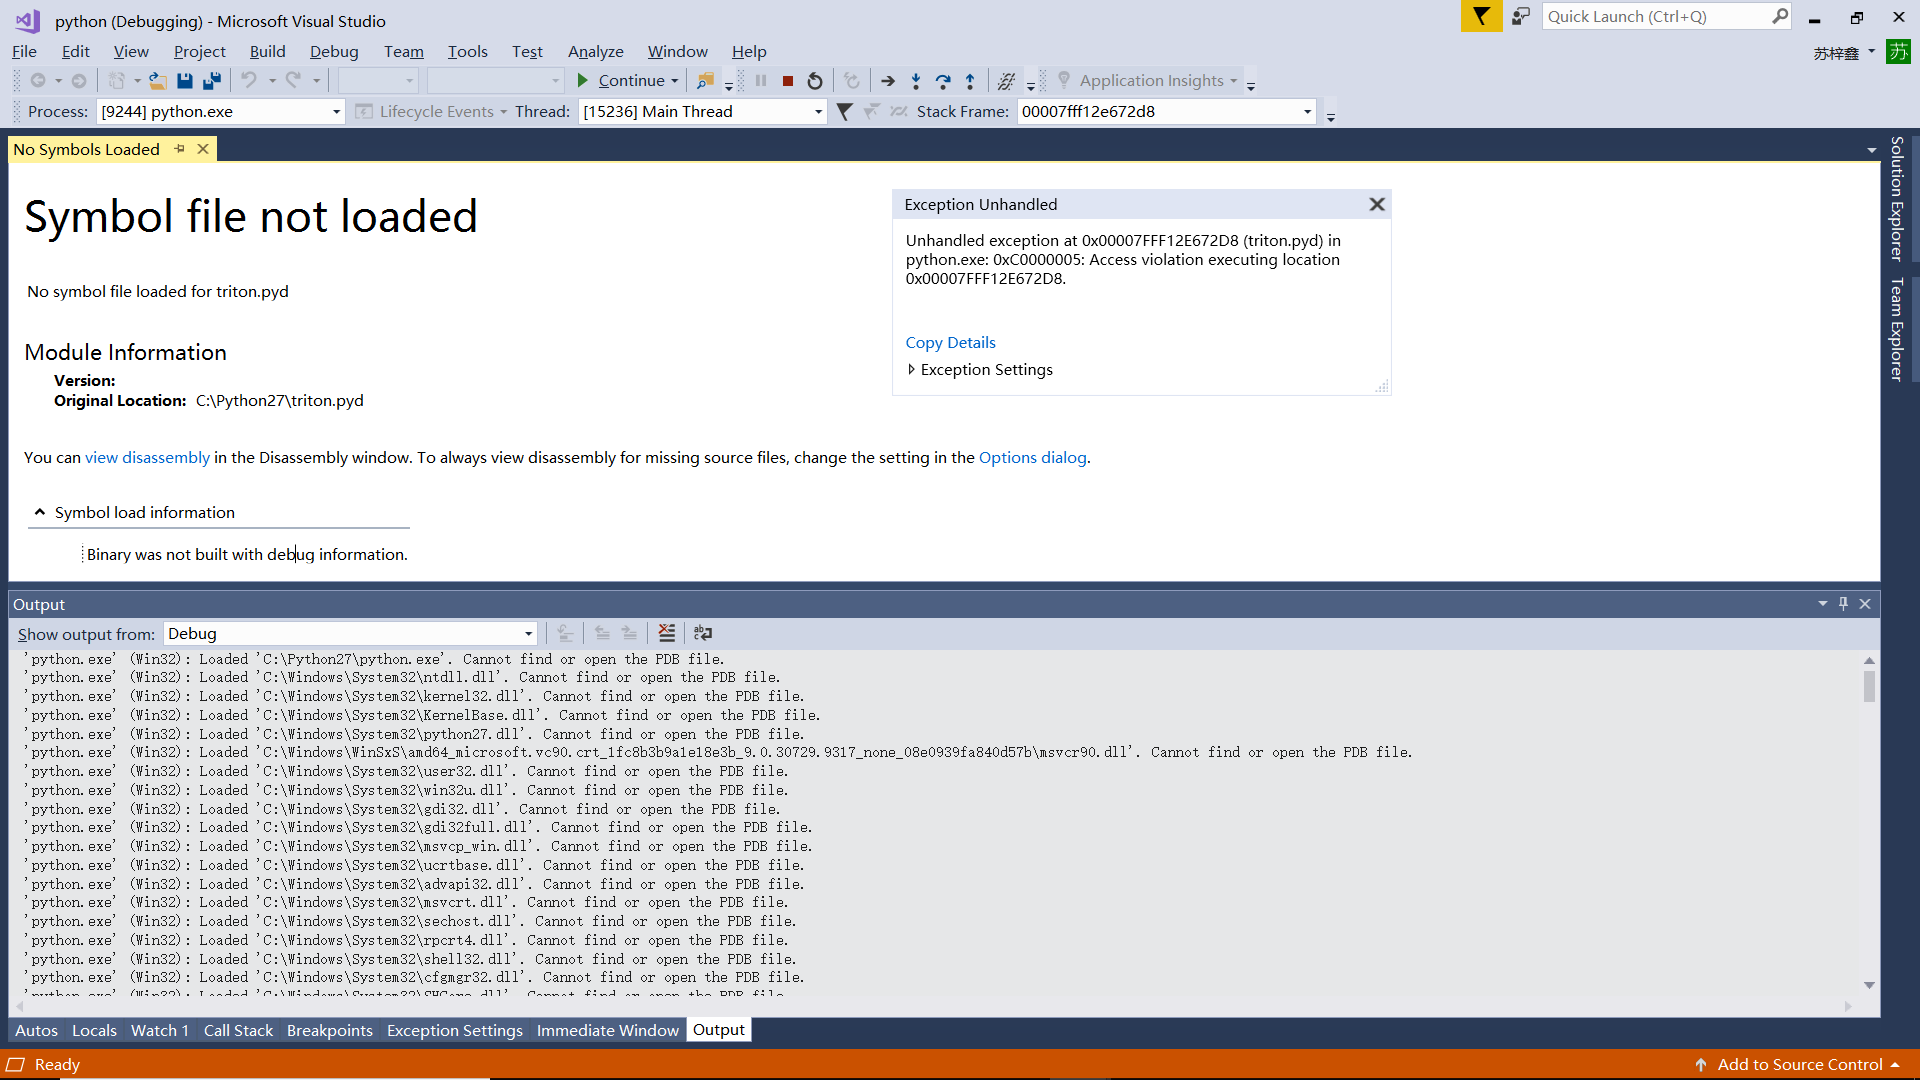Pin the Output window
This screenshot has height=1080, width=1920.
pyautogui.click(x=1843, y=603)
